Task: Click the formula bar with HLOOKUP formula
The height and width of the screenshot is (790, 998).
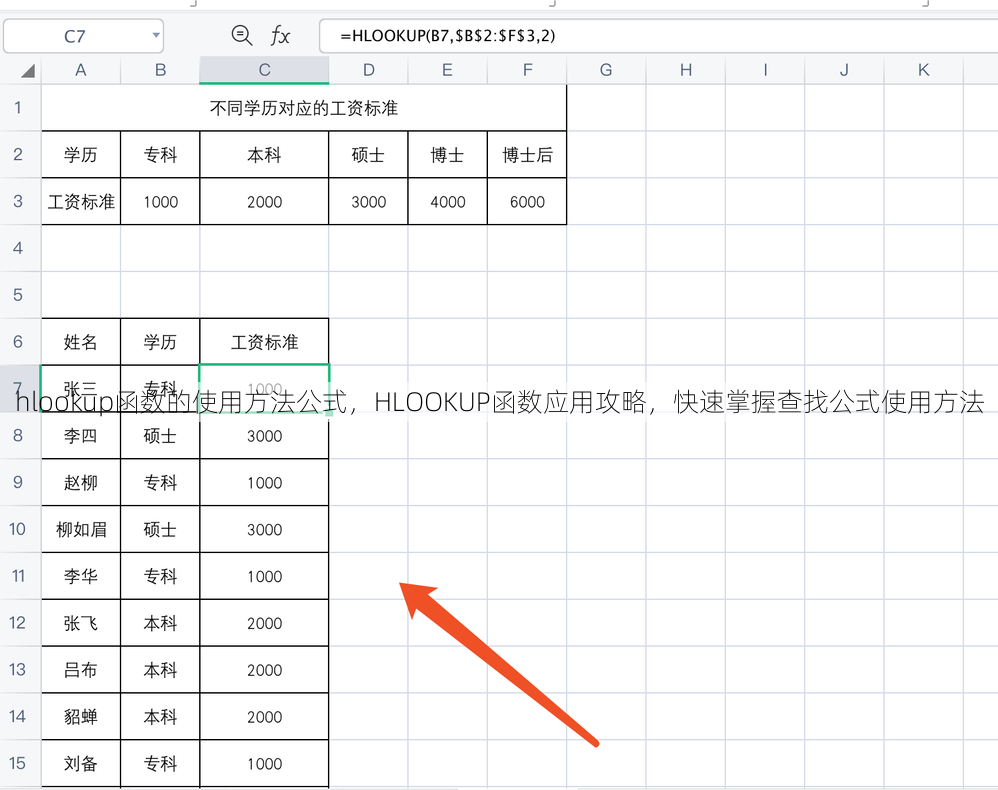Action: coord(658,36)
